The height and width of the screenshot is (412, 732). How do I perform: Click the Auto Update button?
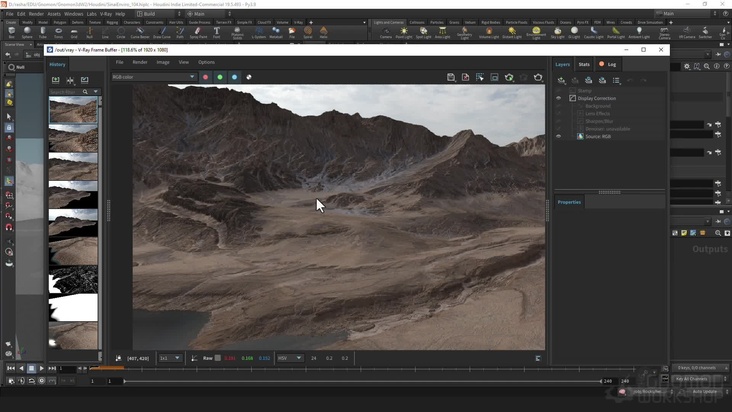[704, 391]
